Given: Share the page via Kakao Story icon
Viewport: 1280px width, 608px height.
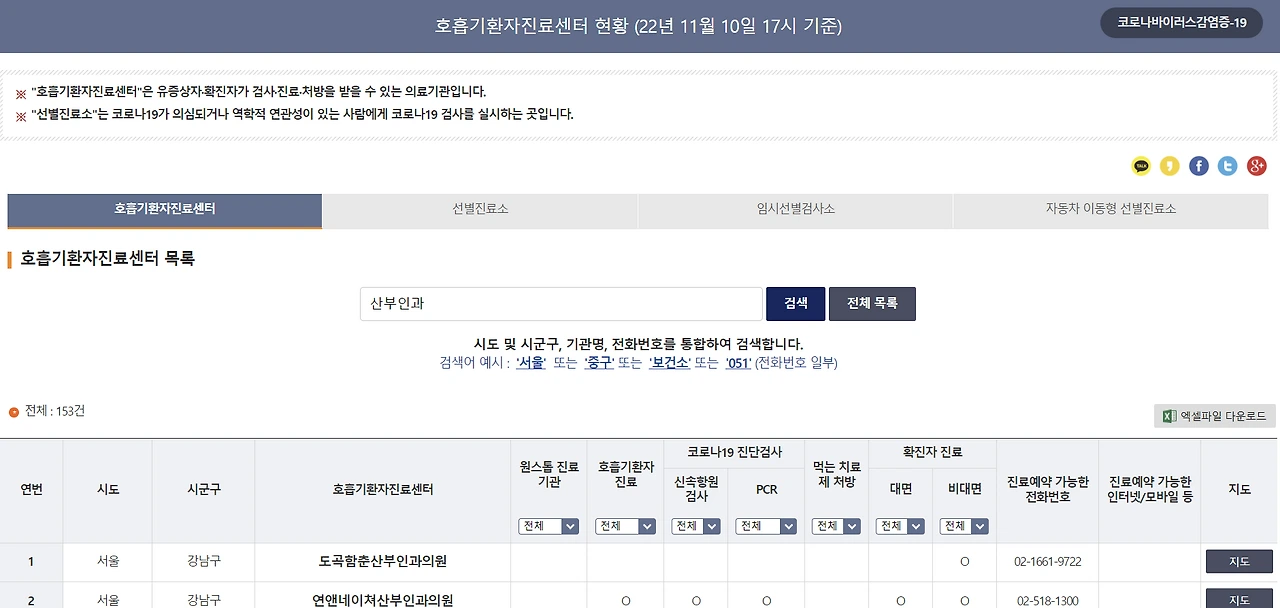Looking at the screenshot, I should point(1170,166).
